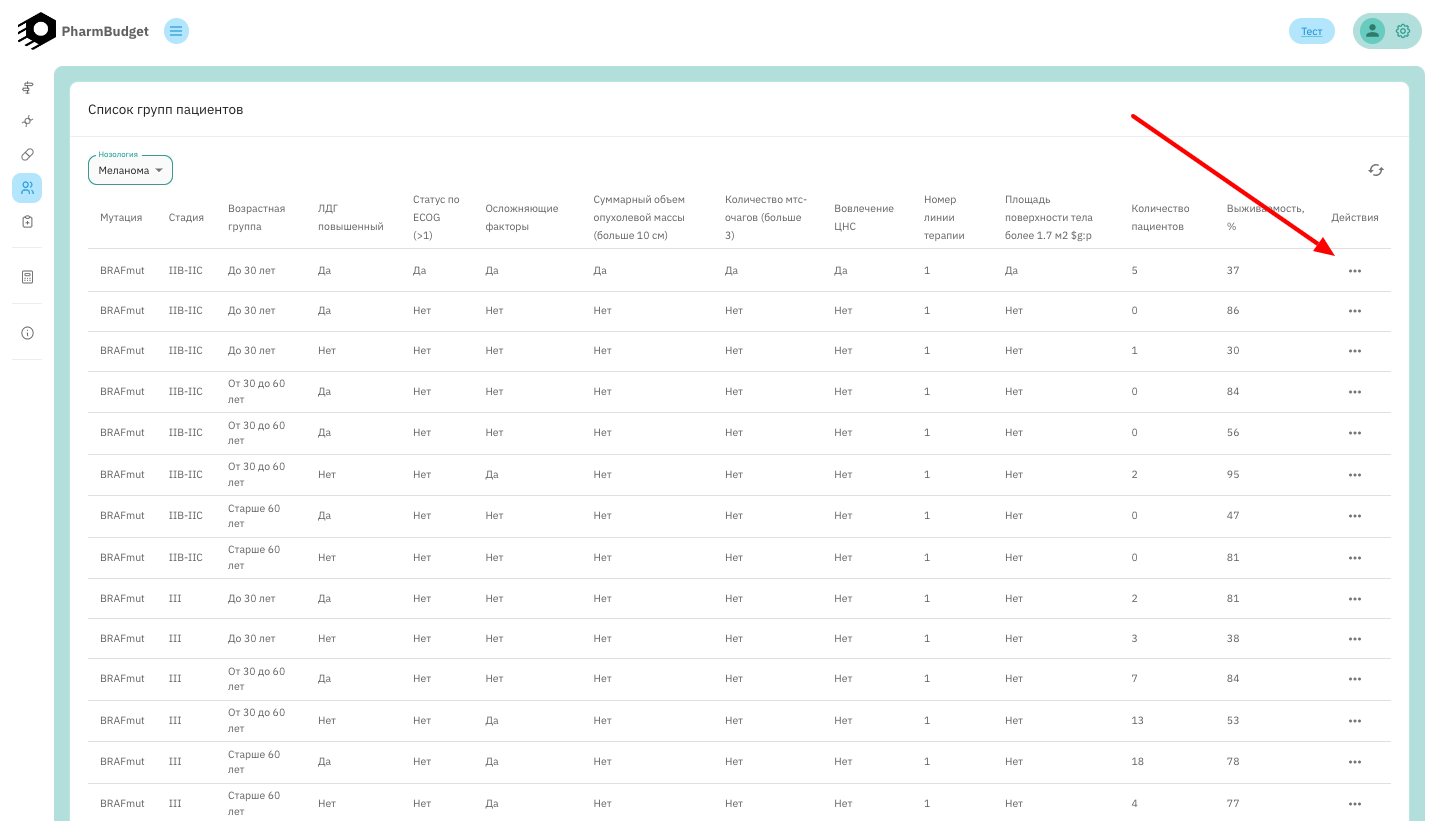The image size is (1440, 821).
Task: Expand the Нозология dropdown showing Меланома
Action: 130,170
